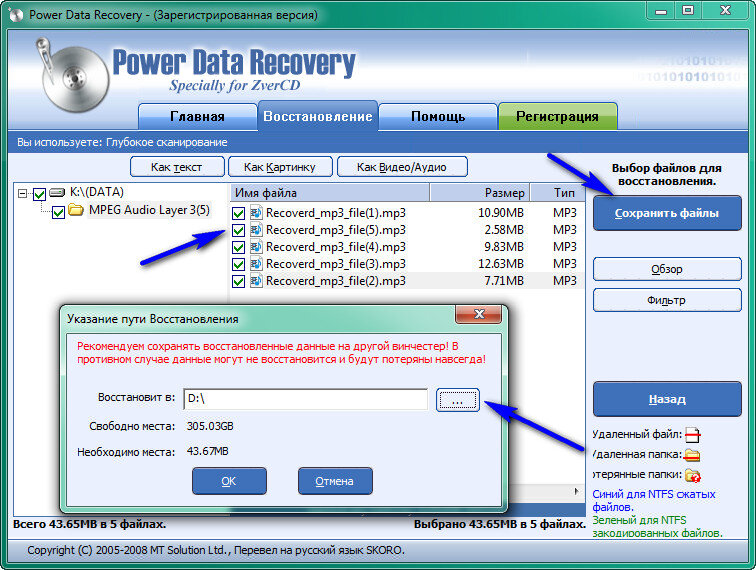Sort by the Тип column header
Viewport: 756px width, 570px height.
pyautogui.click(x=558, y=192)
